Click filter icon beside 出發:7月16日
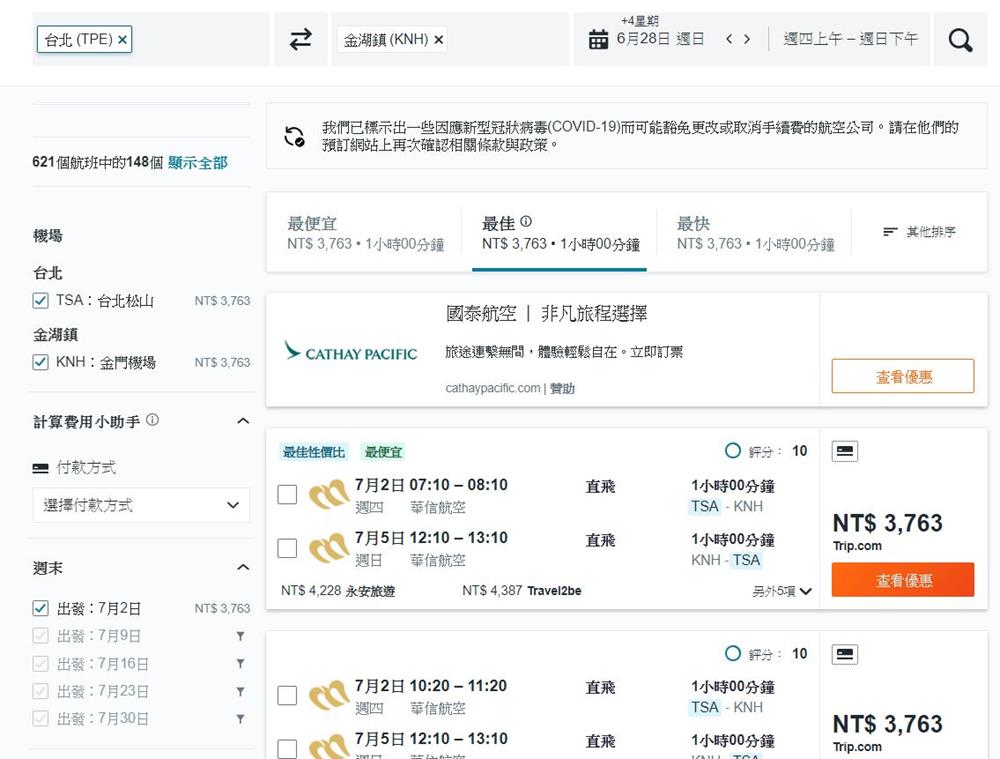The image size is (1000, 759). pyautogui.click(x=240, y=663)
